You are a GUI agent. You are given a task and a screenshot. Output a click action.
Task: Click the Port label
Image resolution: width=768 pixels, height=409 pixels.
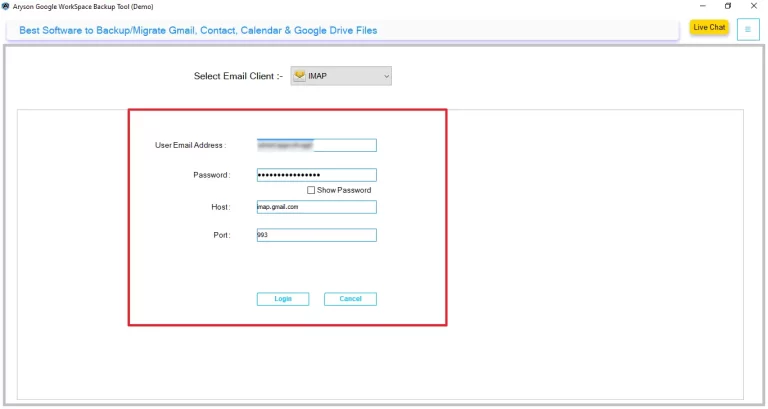coord(221,235)
